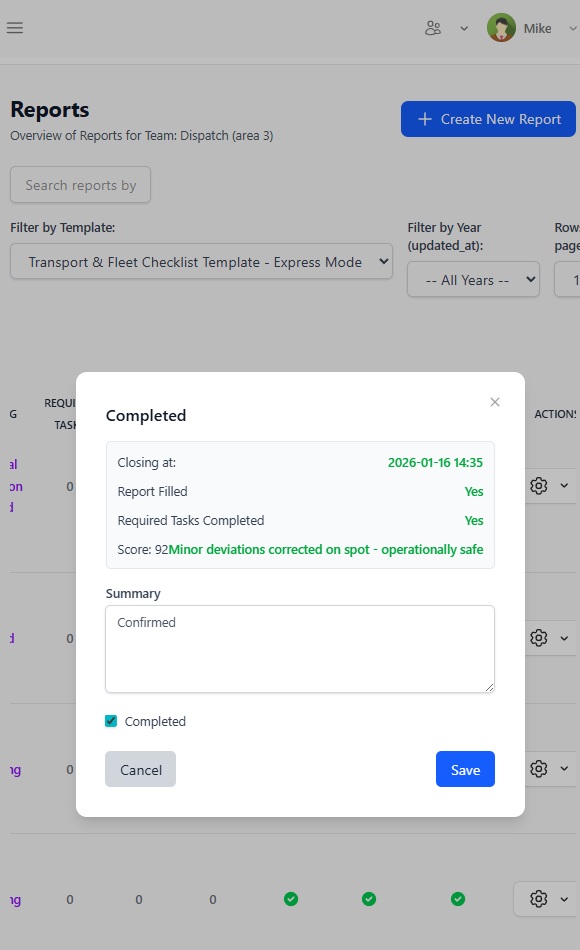Click the first row's gear actions icon
Image resolution: width=580 pixels, height=950 pixels.
[539, 485]
